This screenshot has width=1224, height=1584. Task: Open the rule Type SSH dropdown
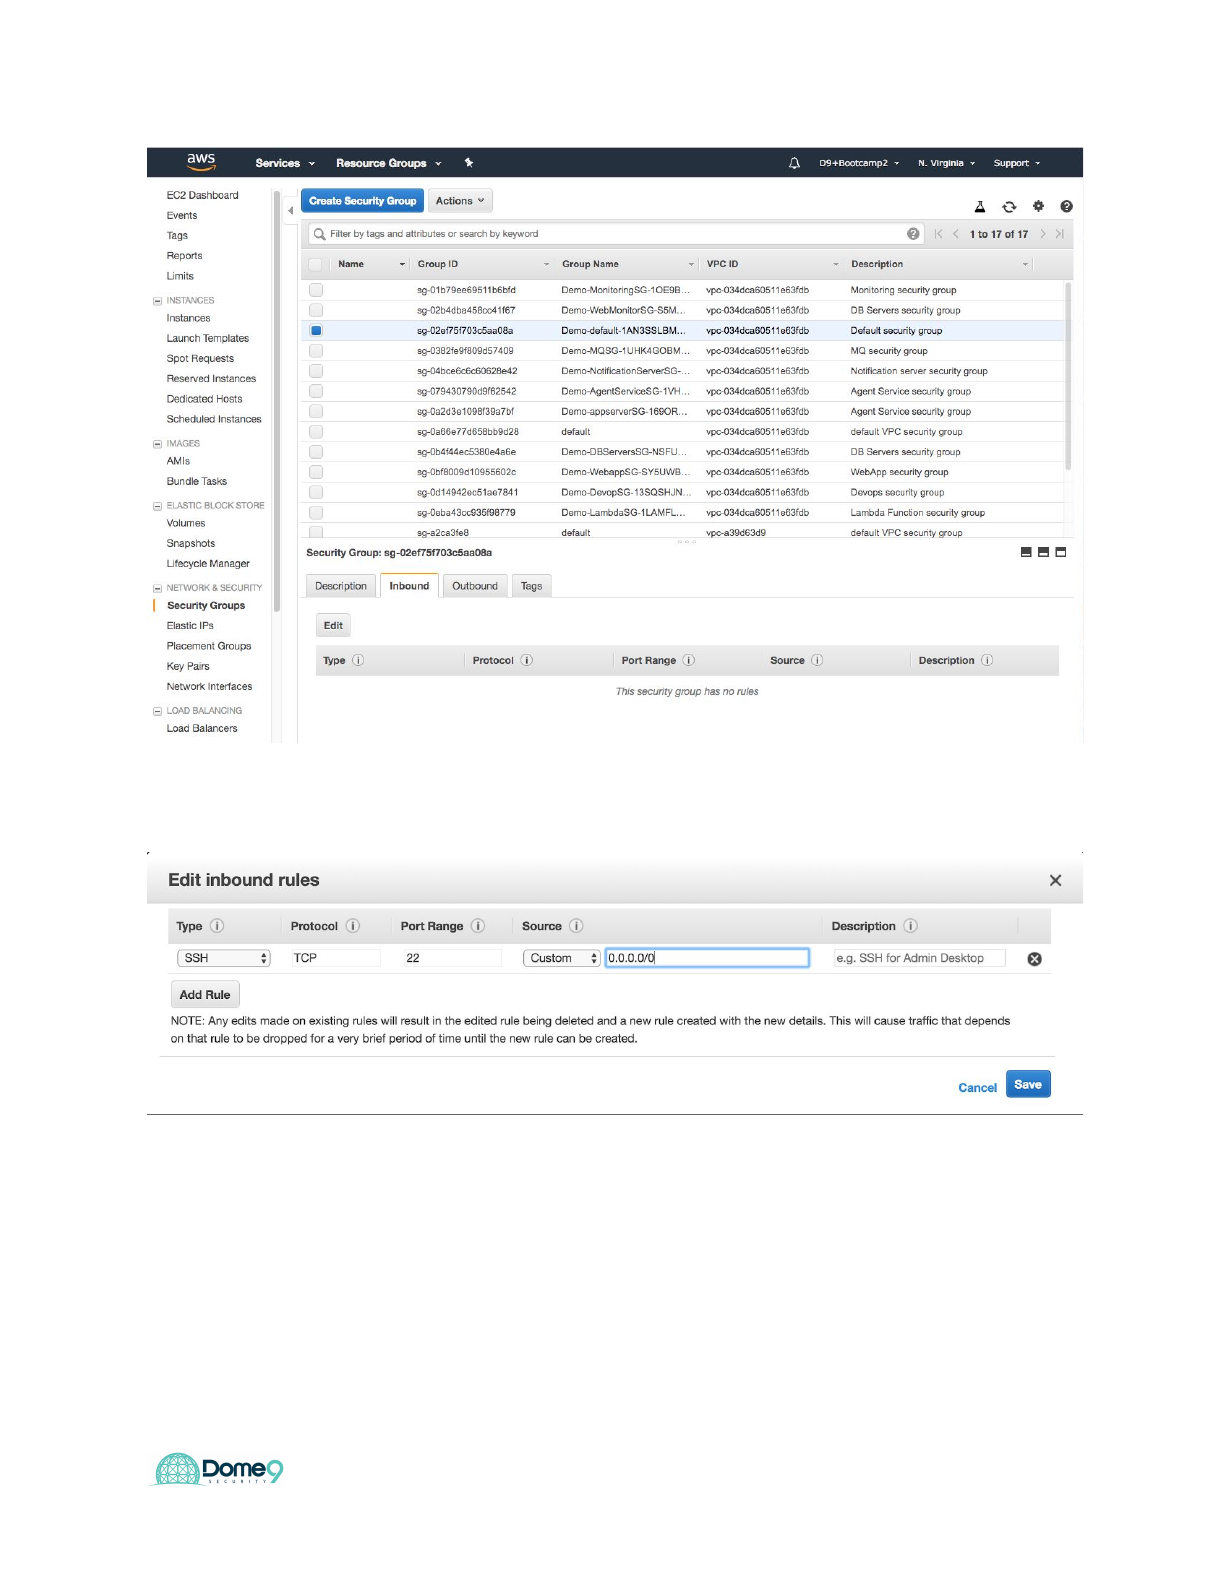(224, 958)
